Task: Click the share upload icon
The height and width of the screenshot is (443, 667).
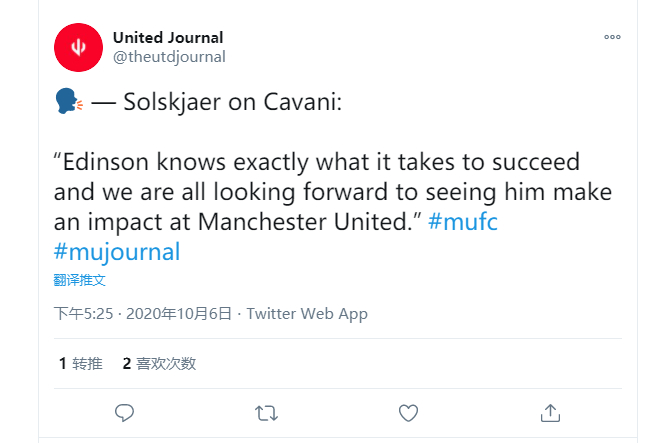Action: (x=550, y=413)
